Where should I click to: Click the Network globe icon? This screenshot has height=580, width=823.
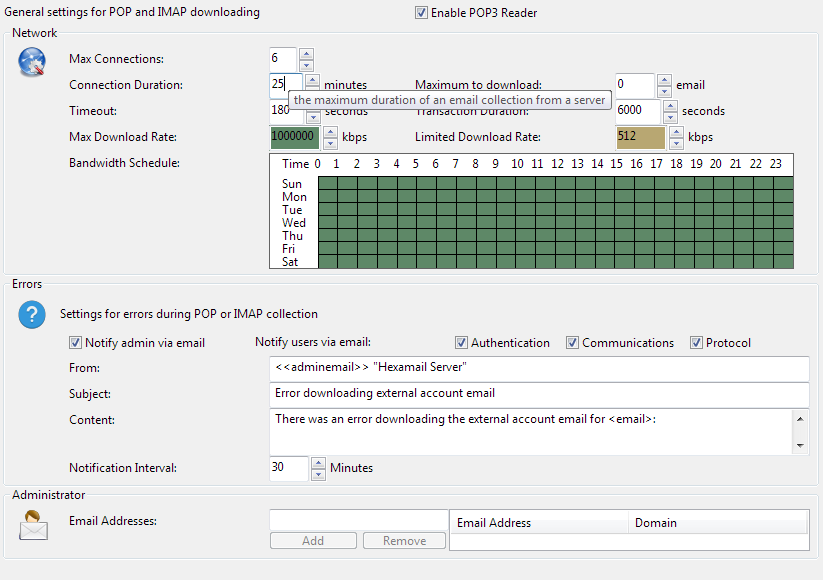pos(33,62)
